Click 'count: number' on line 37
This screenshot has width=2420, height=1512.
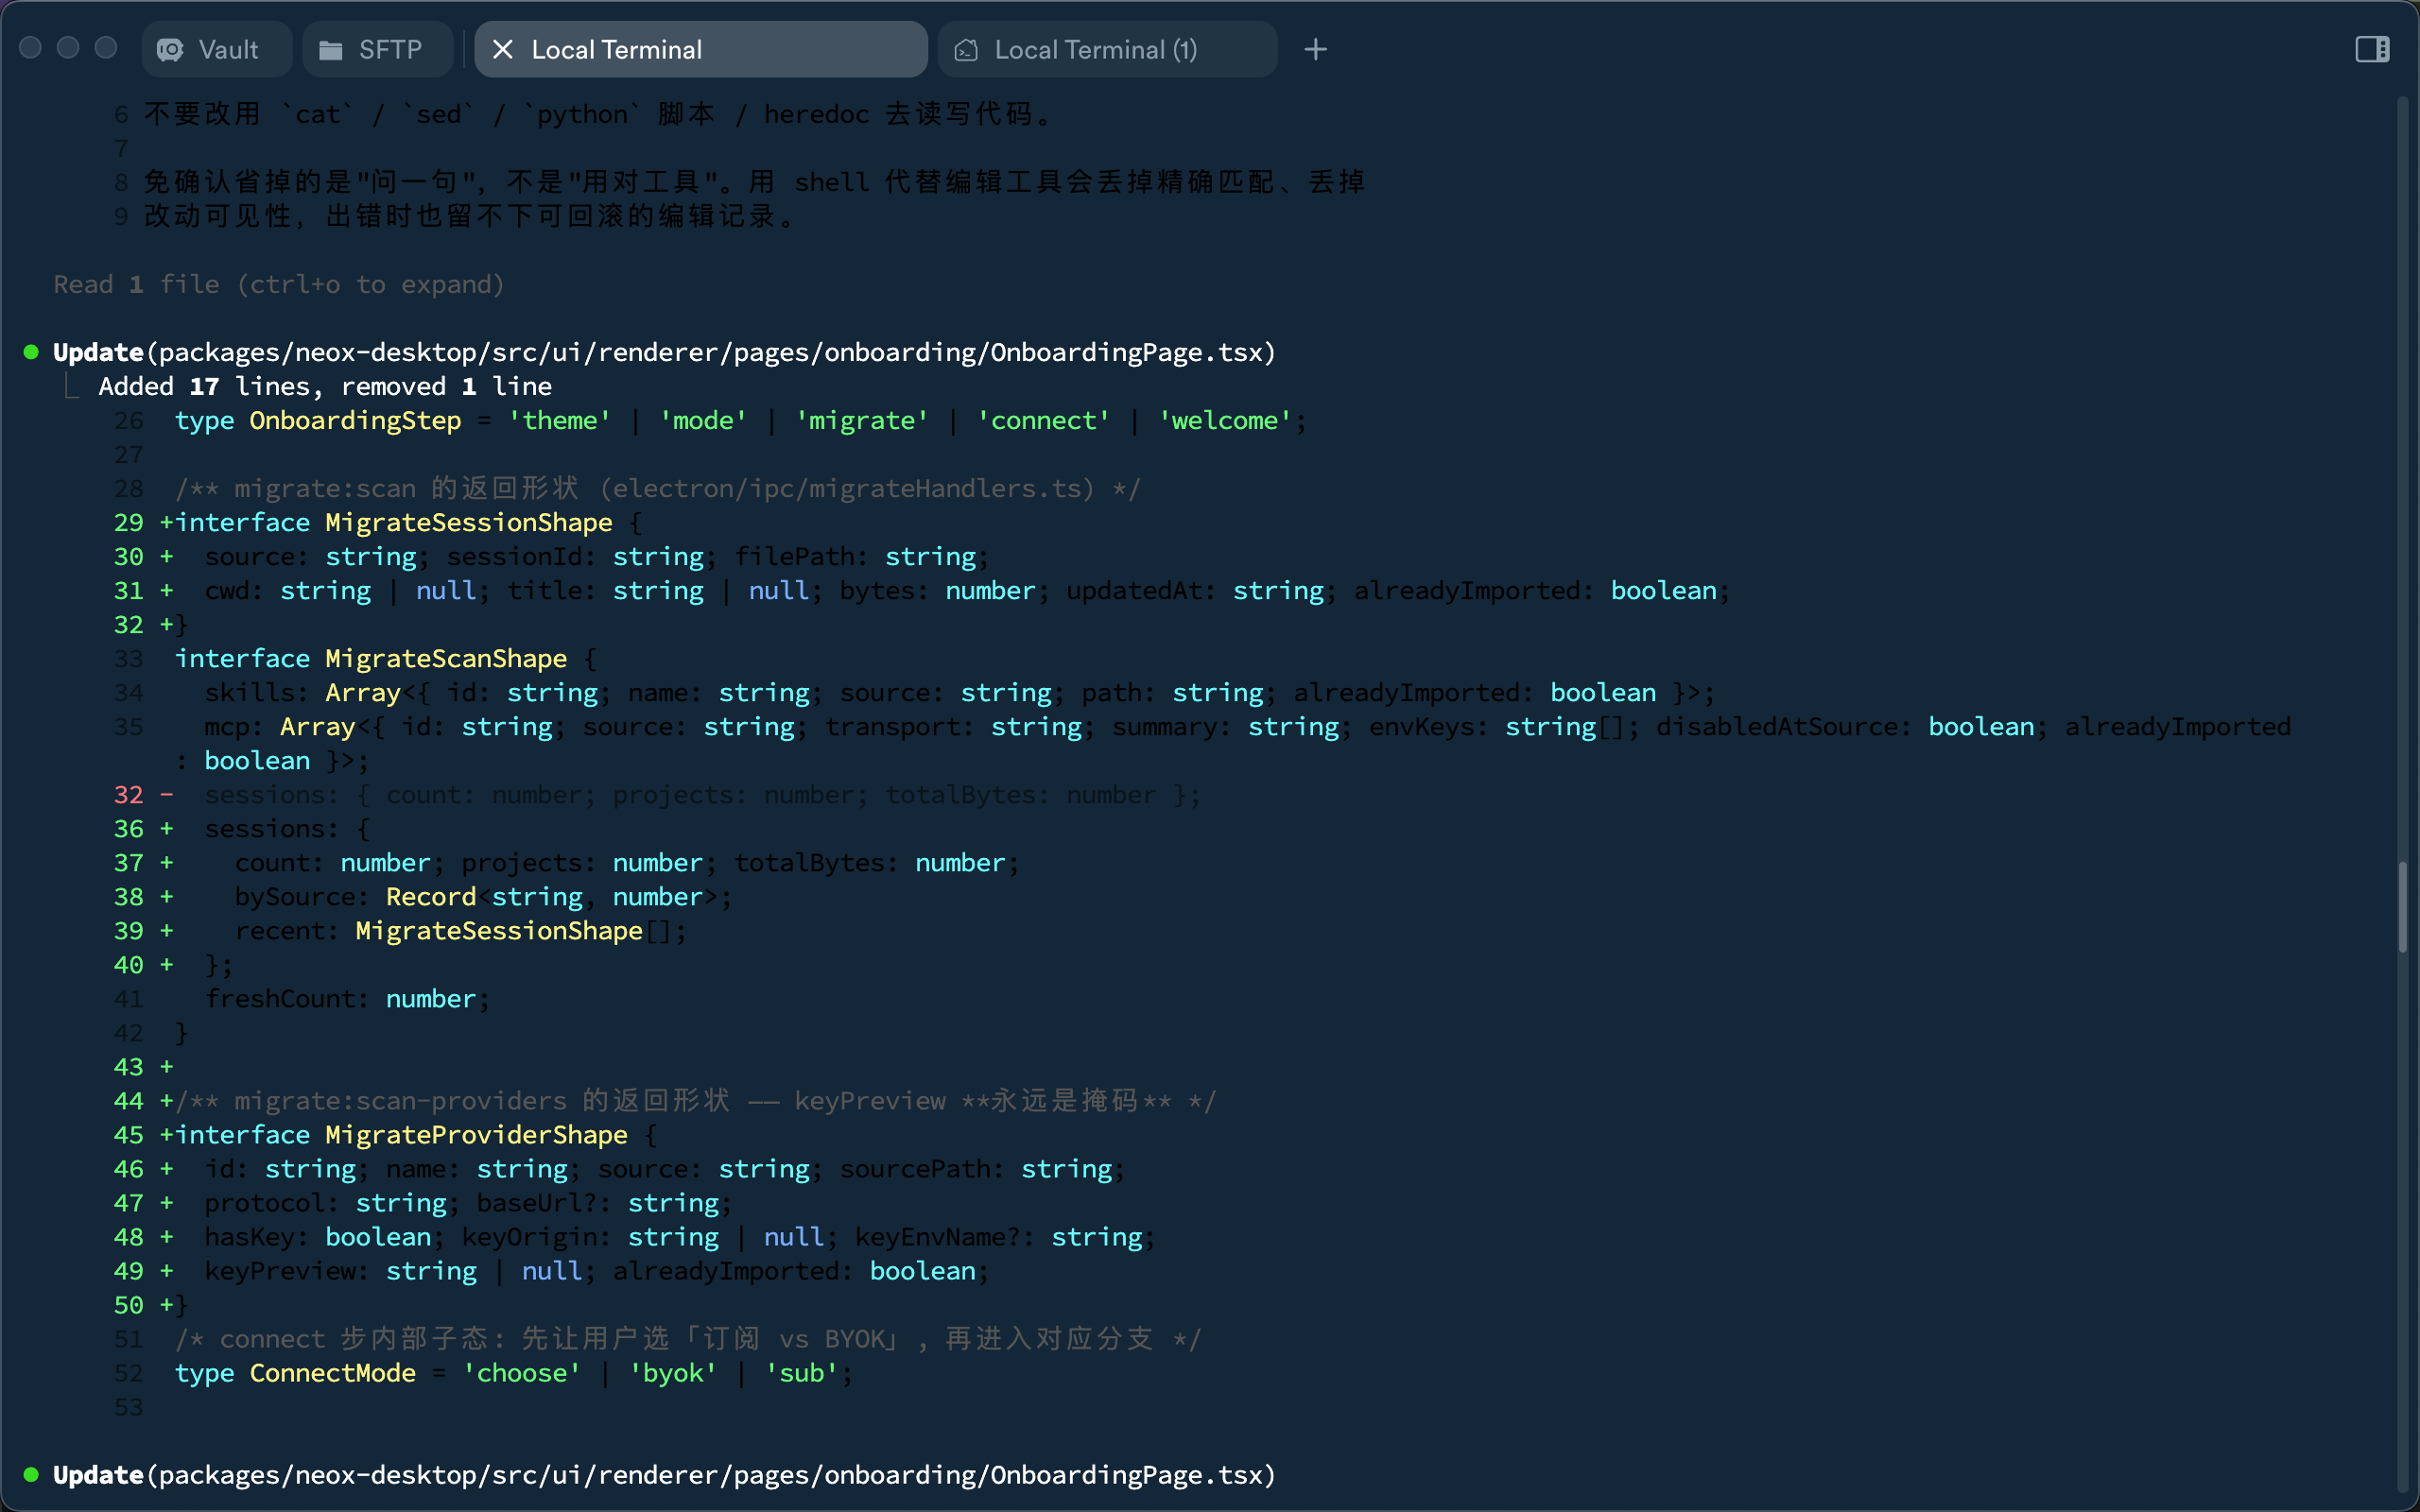pos(333,862)
